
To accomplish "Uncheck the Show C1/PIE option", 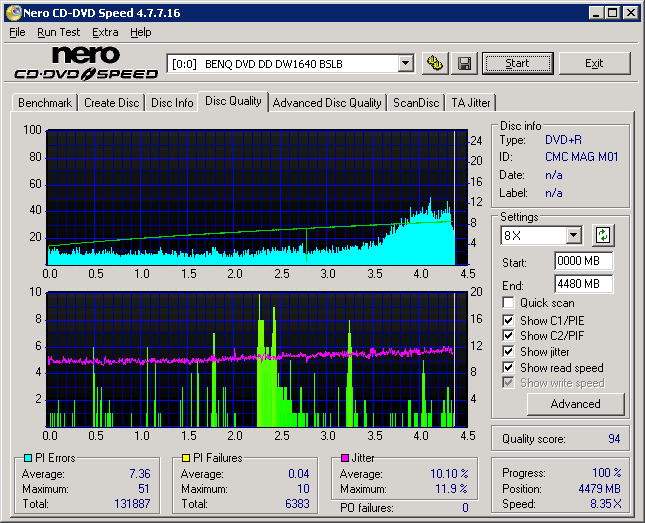I will coord(509,320).
